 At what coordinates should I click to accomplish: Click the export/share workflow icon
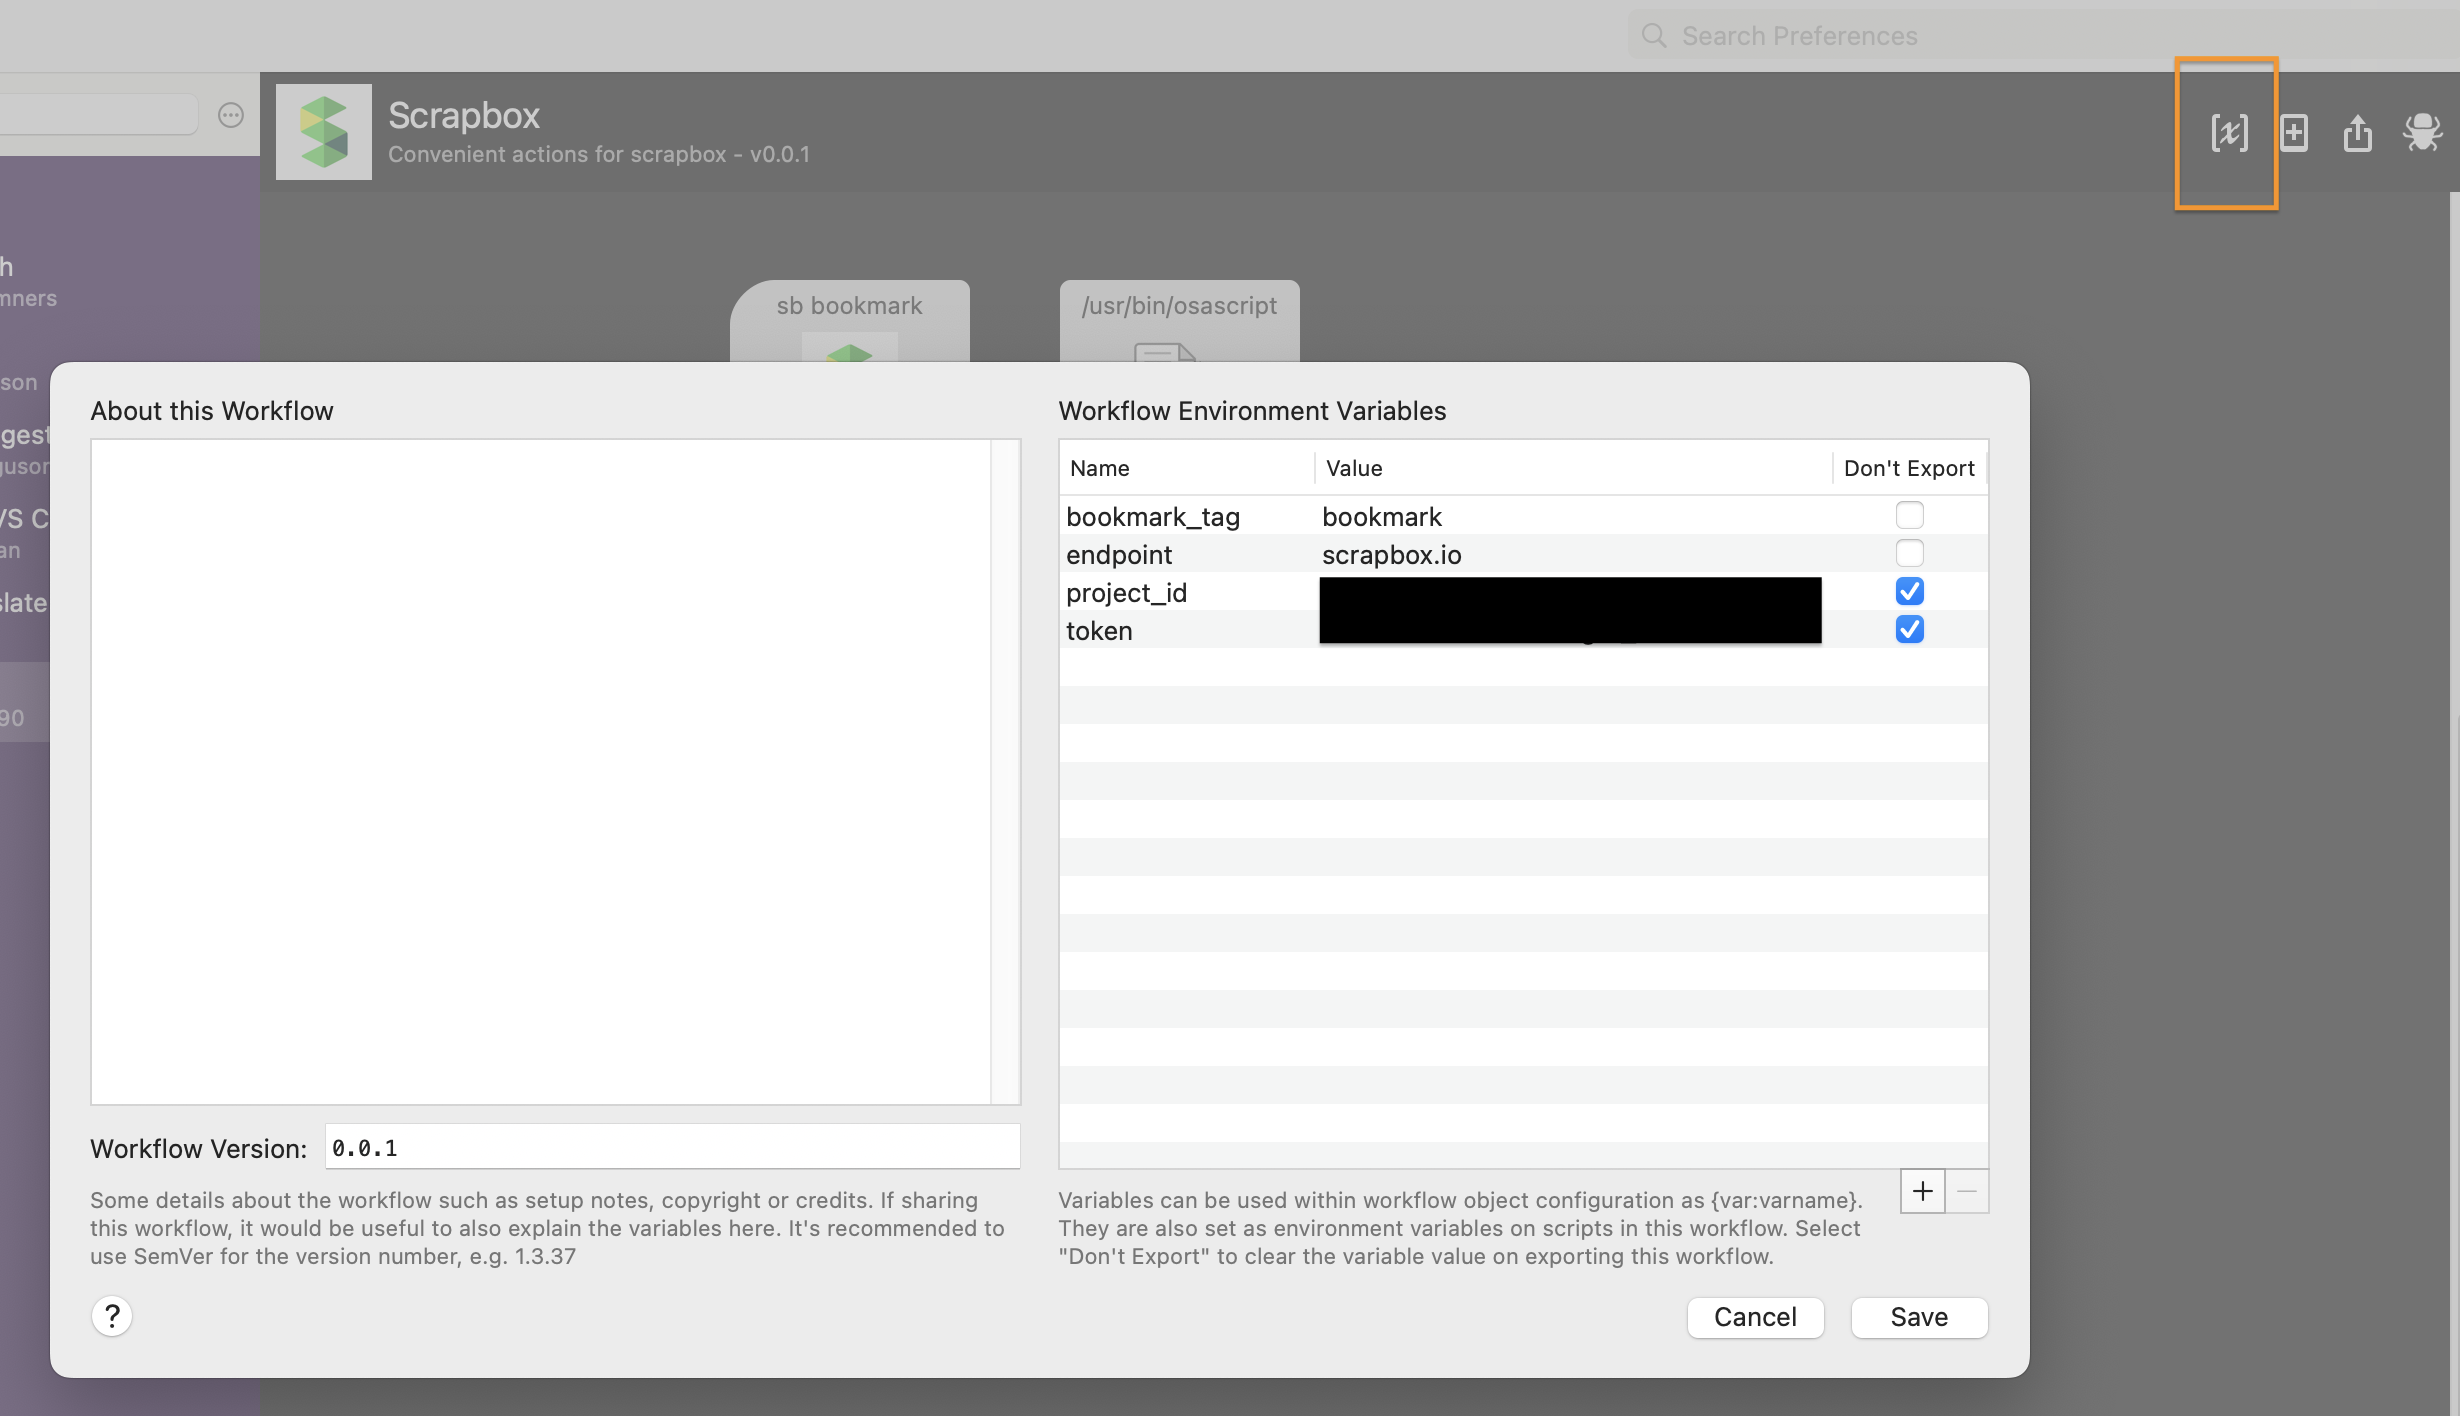pos(2357,133)
